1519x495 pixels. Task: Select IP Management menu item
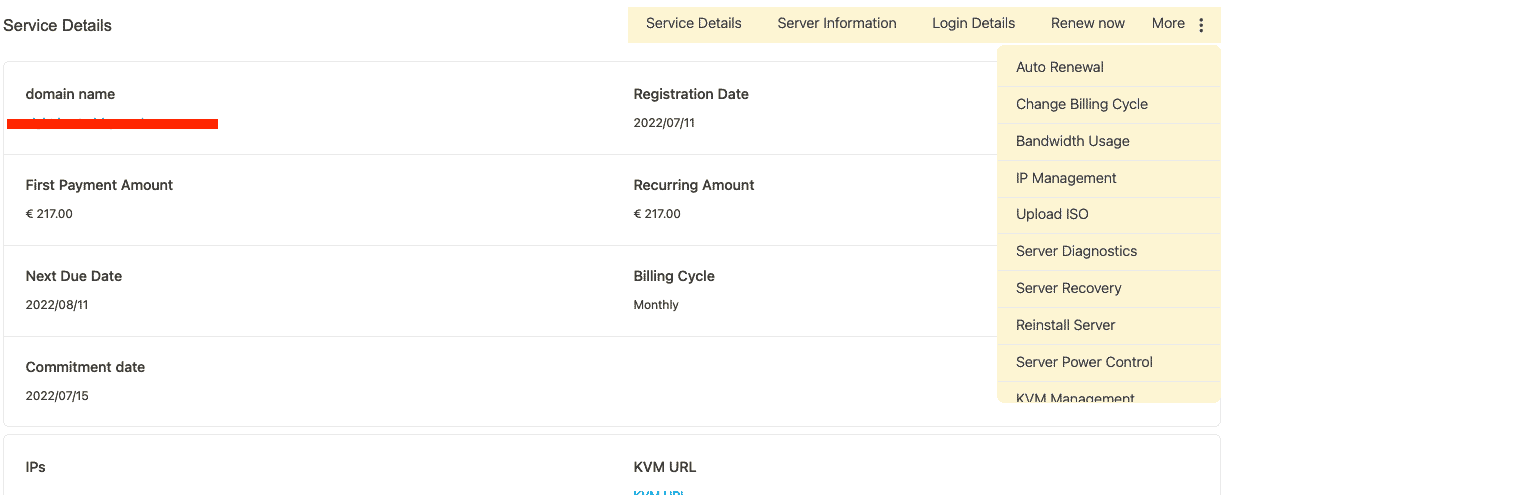(x=1065, y=179)
